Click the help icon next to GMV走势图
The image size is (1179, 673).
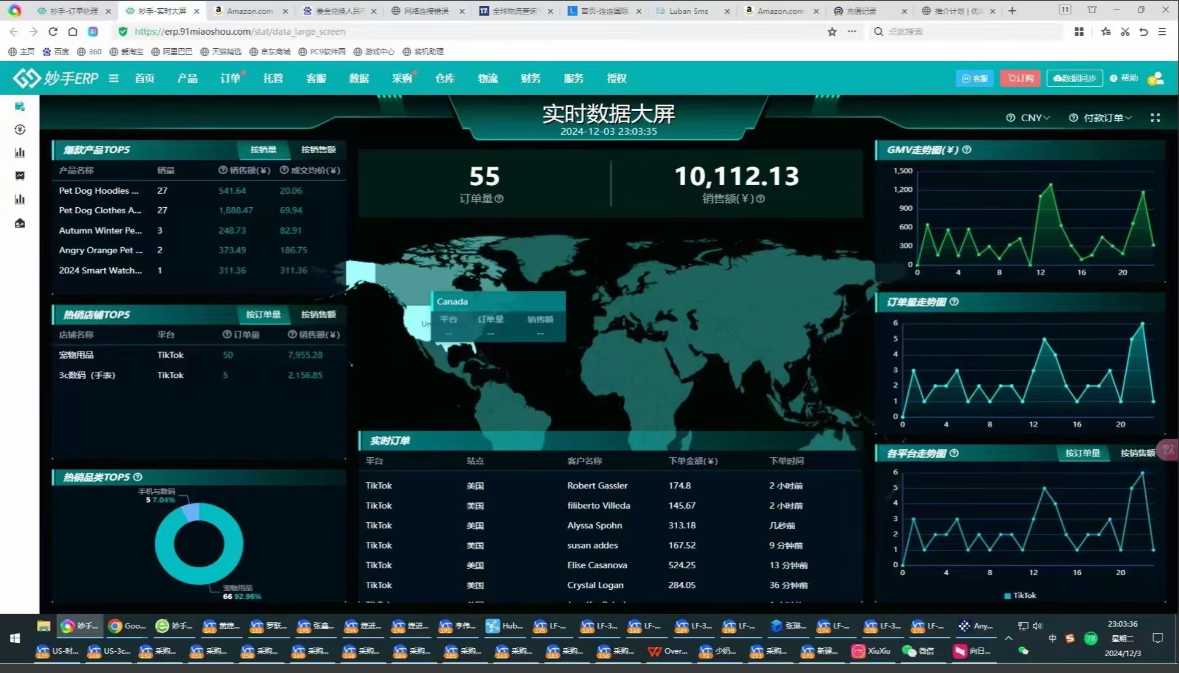click(x=967, y=150)
